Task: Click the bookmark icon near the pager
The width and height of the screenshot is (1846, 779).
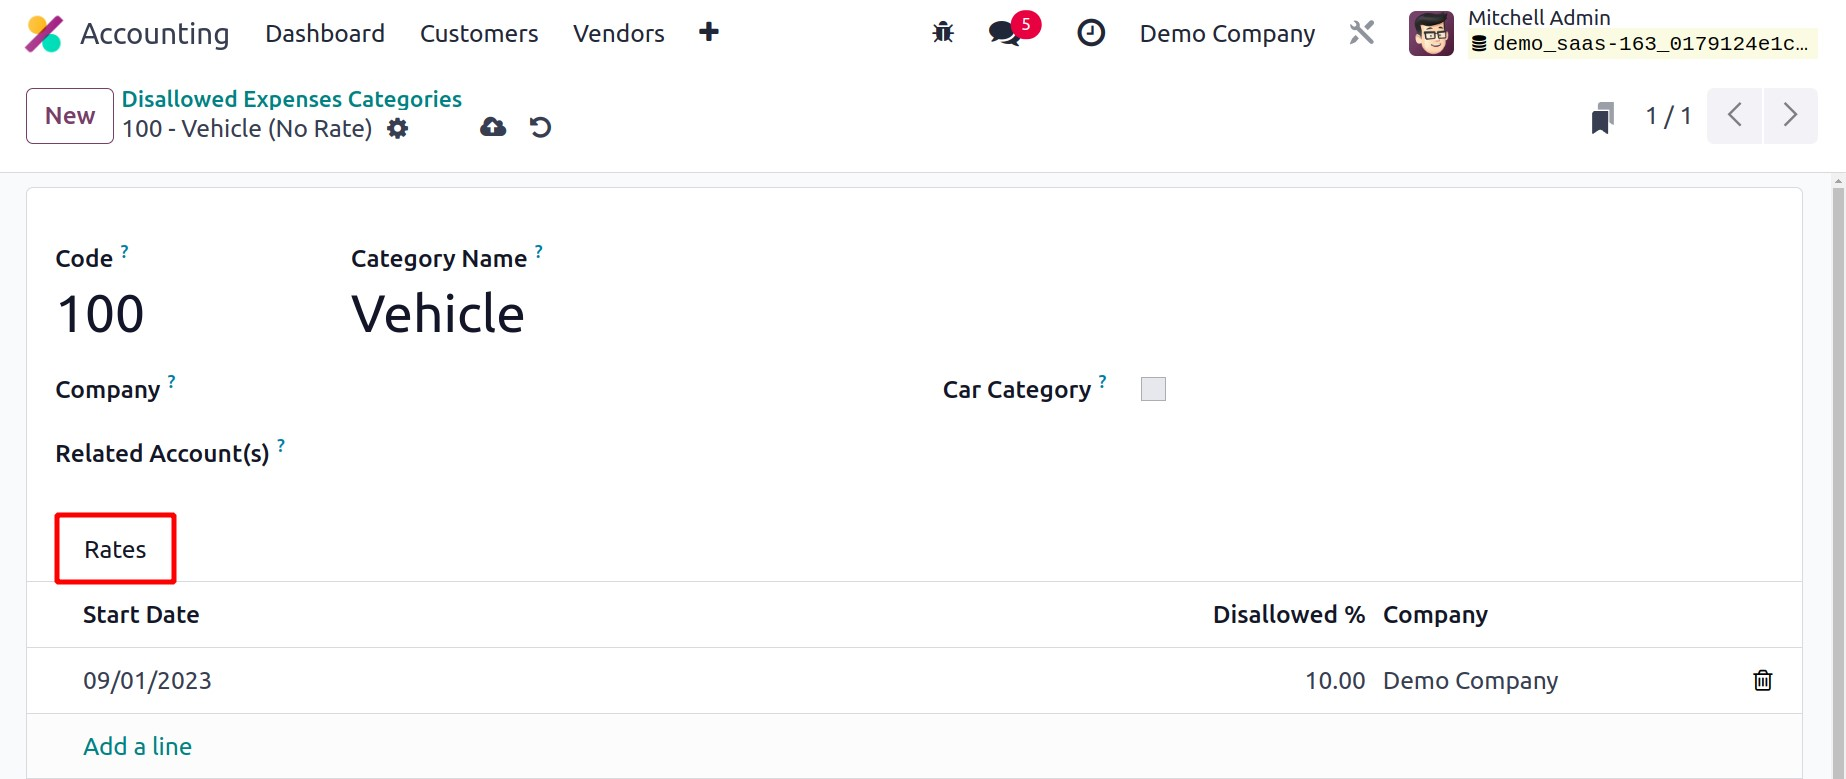Action: 1602,118
